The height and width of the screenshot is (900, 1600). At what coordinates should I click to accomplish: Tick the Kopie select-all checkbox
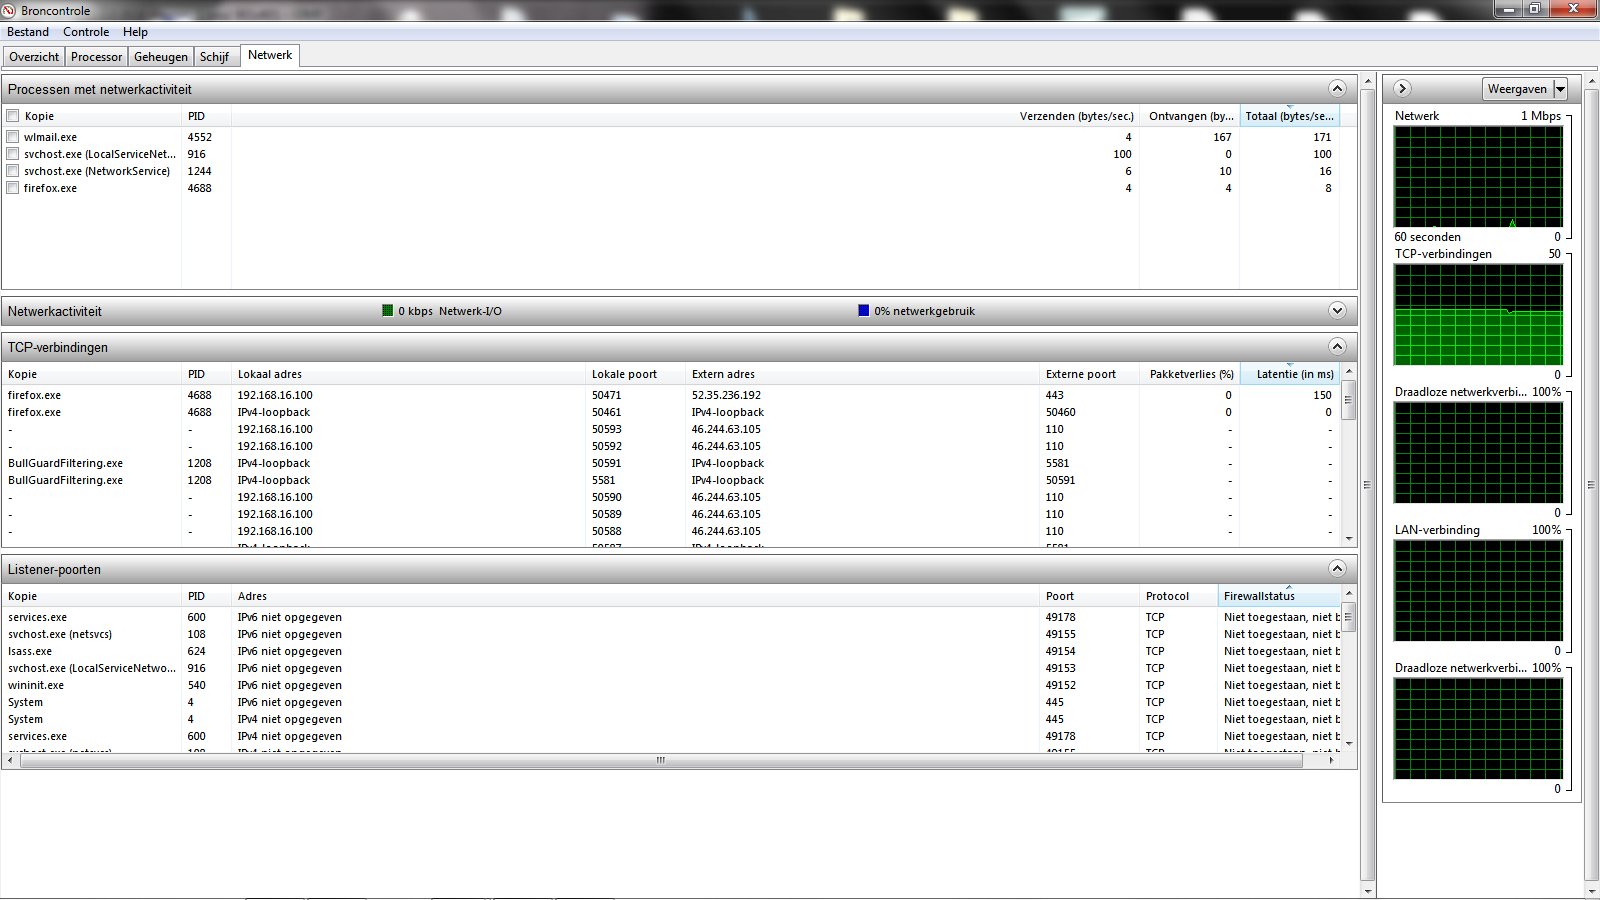point(13,116)
